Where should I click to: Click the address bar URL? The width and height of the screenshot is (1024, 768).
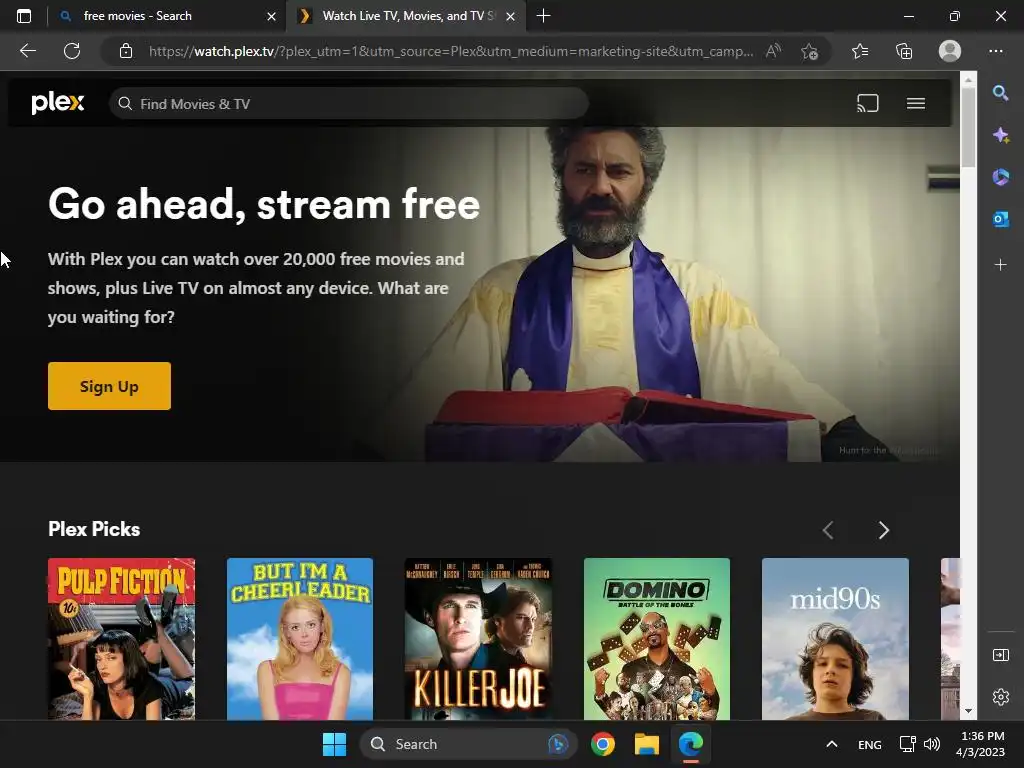[x=451, y=51]
